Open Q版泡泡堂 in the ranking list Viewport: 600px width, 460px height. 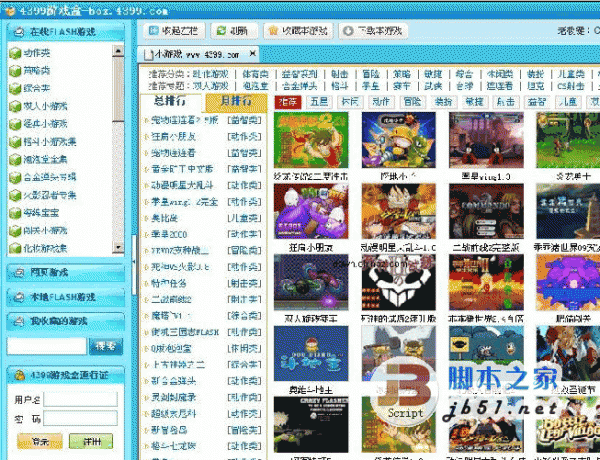coord(171,348)
